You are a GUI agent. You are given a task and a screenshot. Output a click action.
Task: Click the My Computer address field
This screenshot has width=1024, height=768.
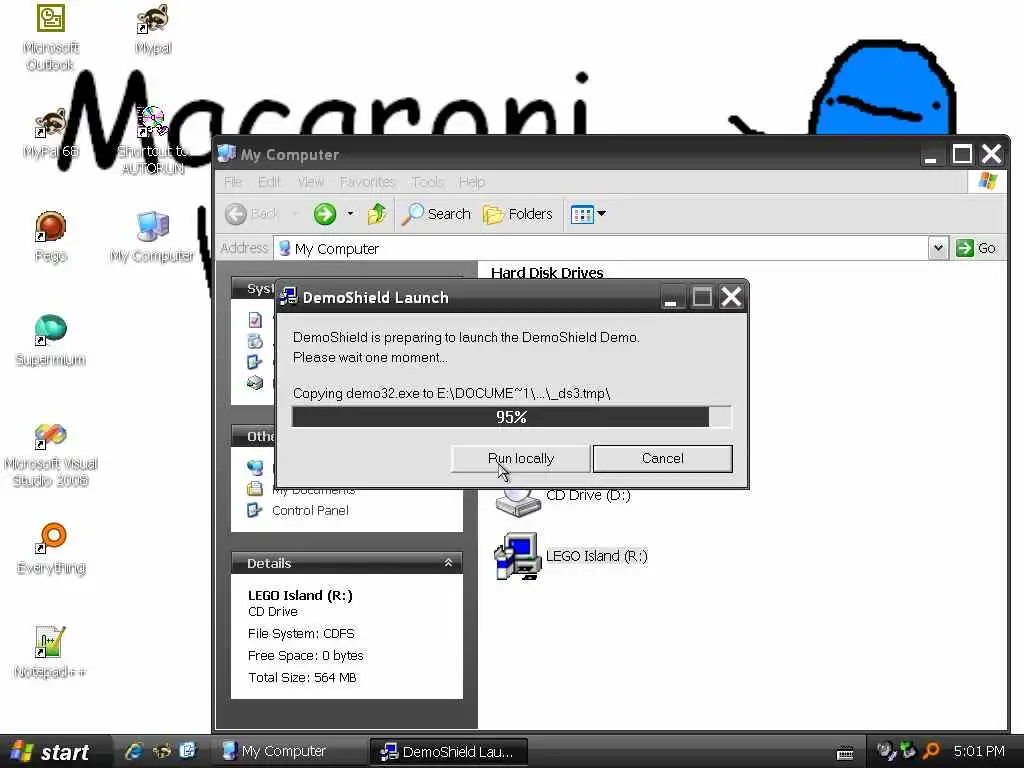click(601, 248)
